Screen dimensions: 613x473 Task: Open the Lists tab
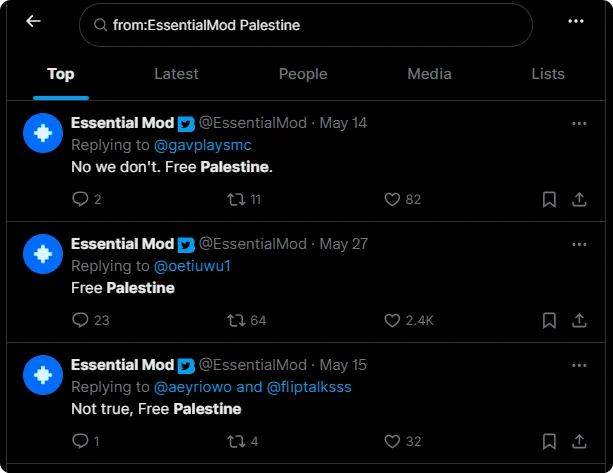click(548, 74)
